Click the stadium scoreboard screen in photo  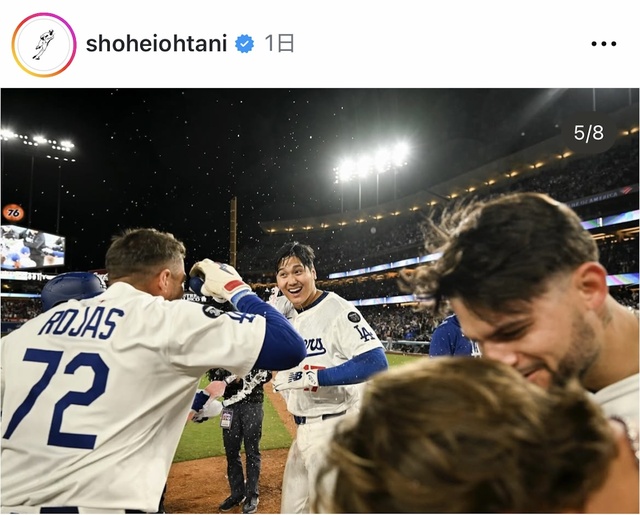point(32,247)
